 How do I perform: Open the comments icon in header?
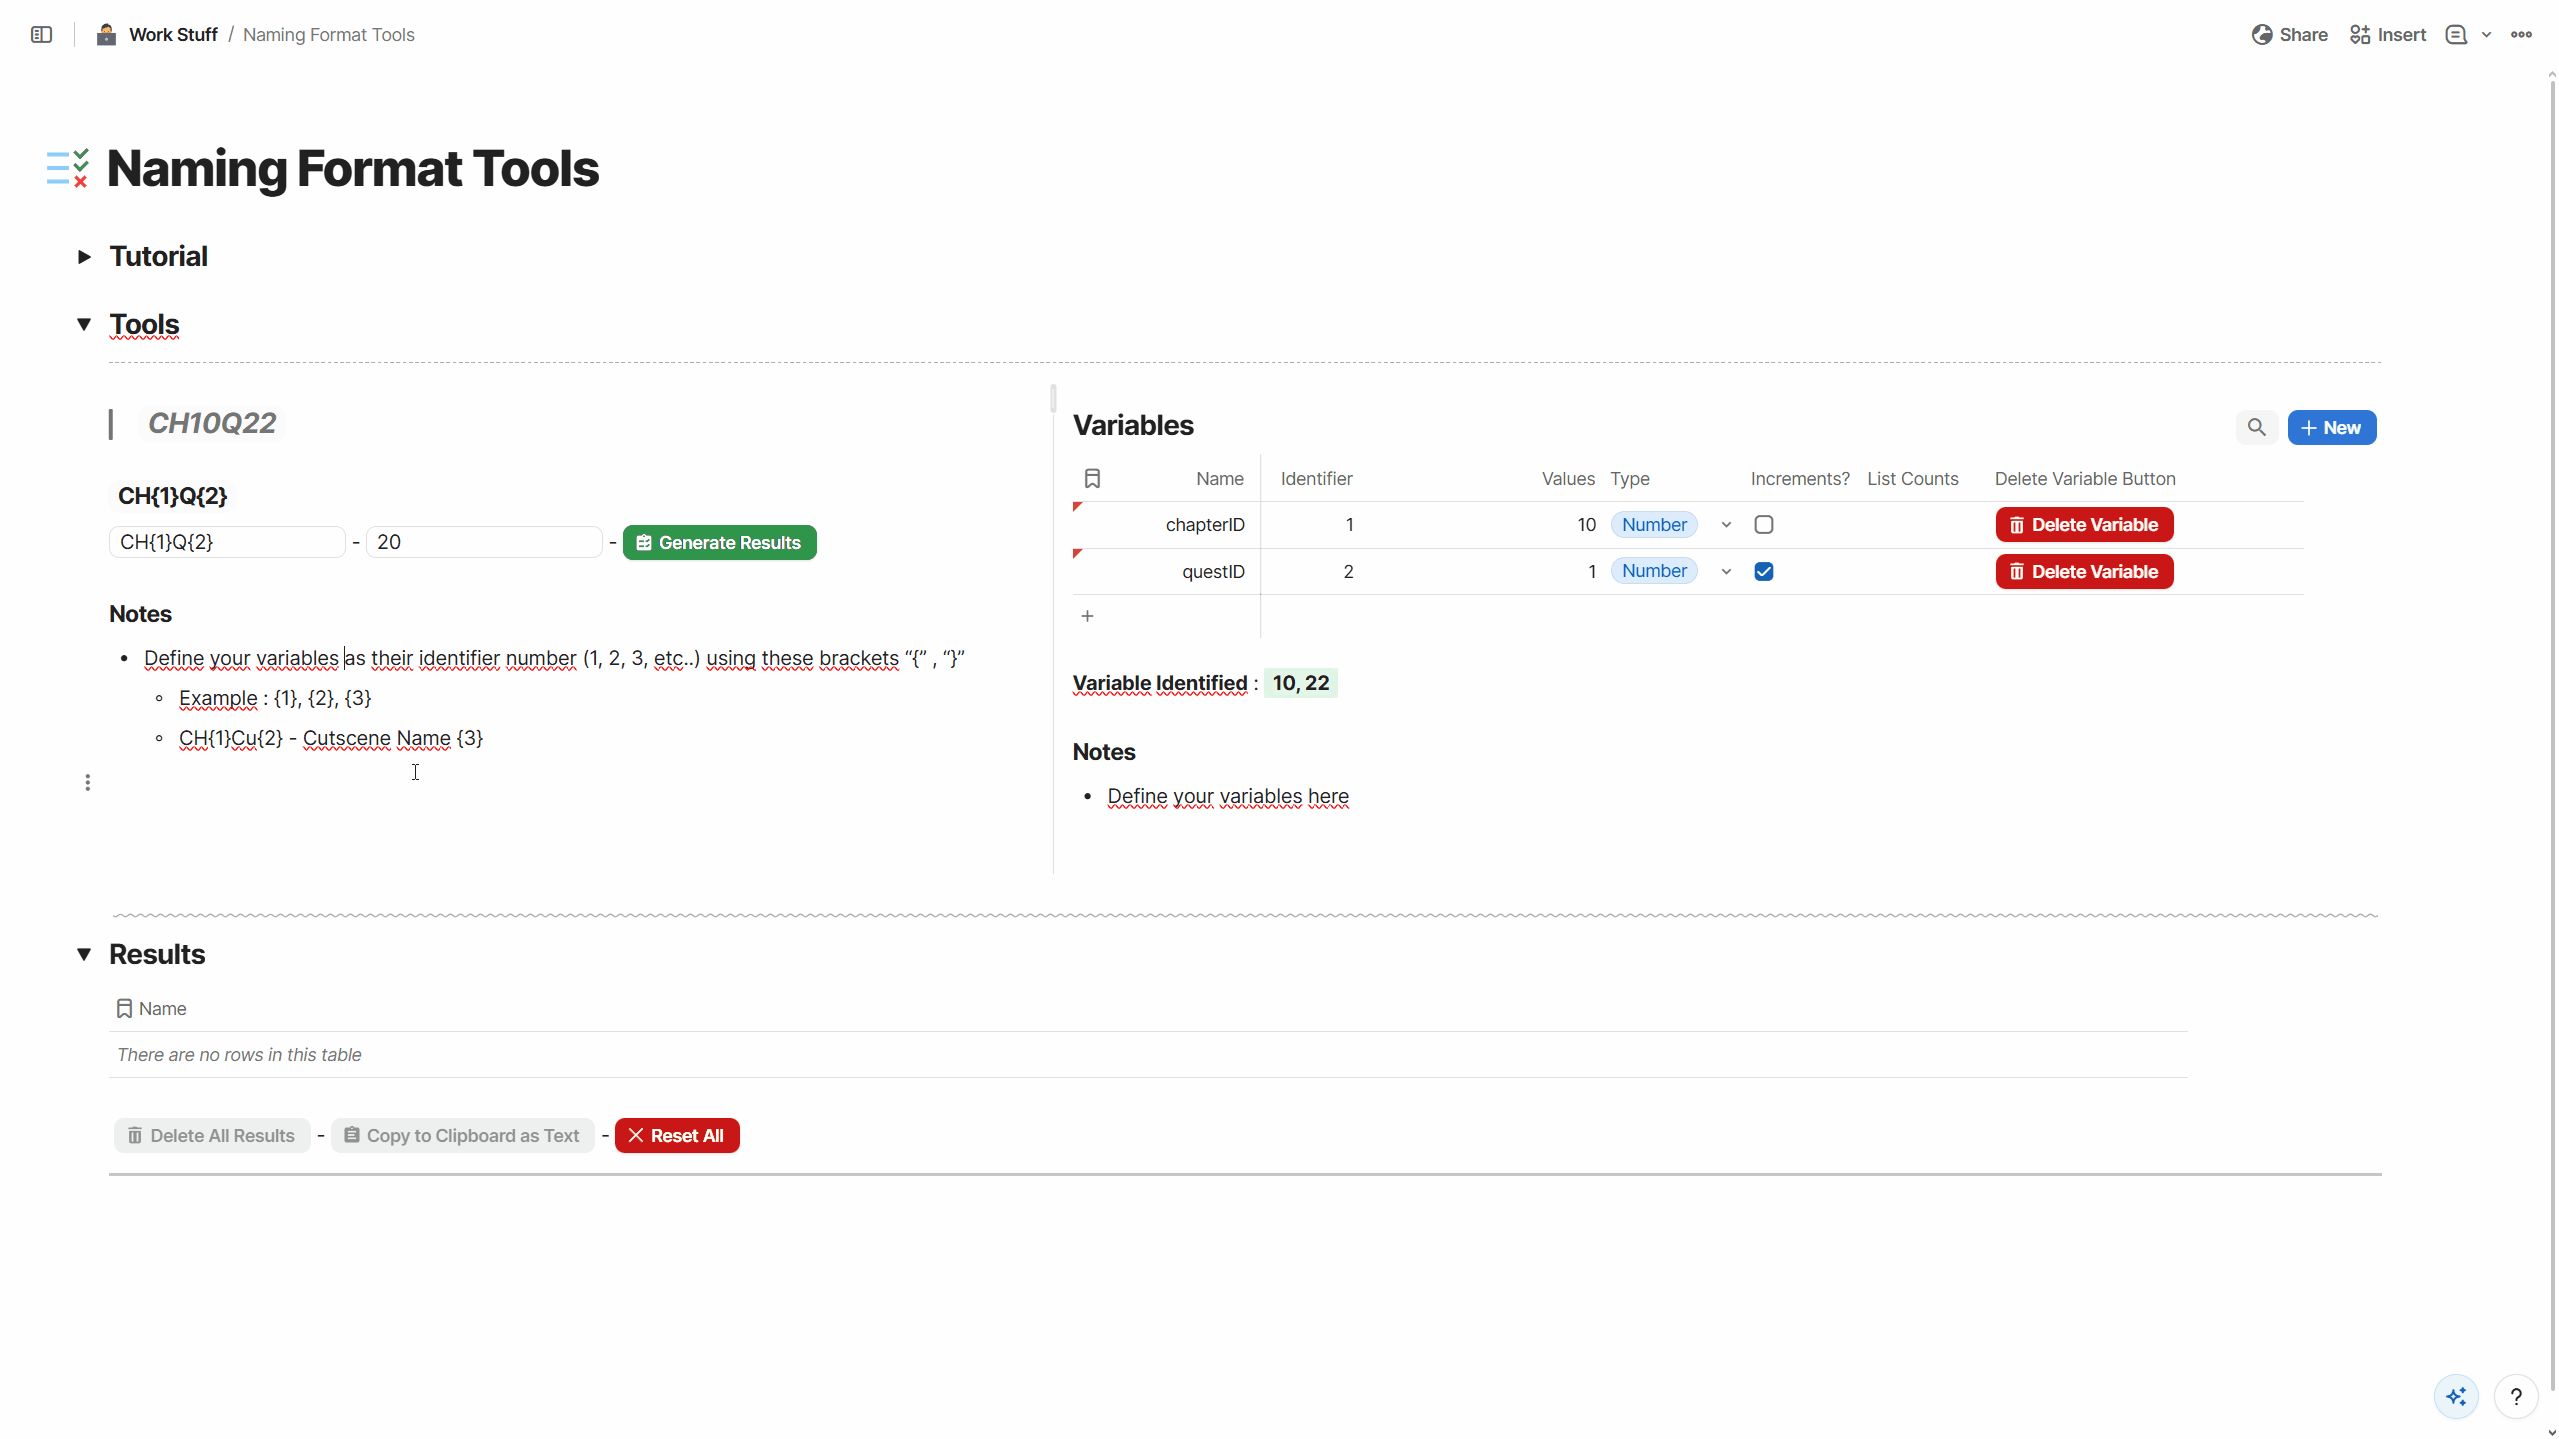(x=2455, y=35)
